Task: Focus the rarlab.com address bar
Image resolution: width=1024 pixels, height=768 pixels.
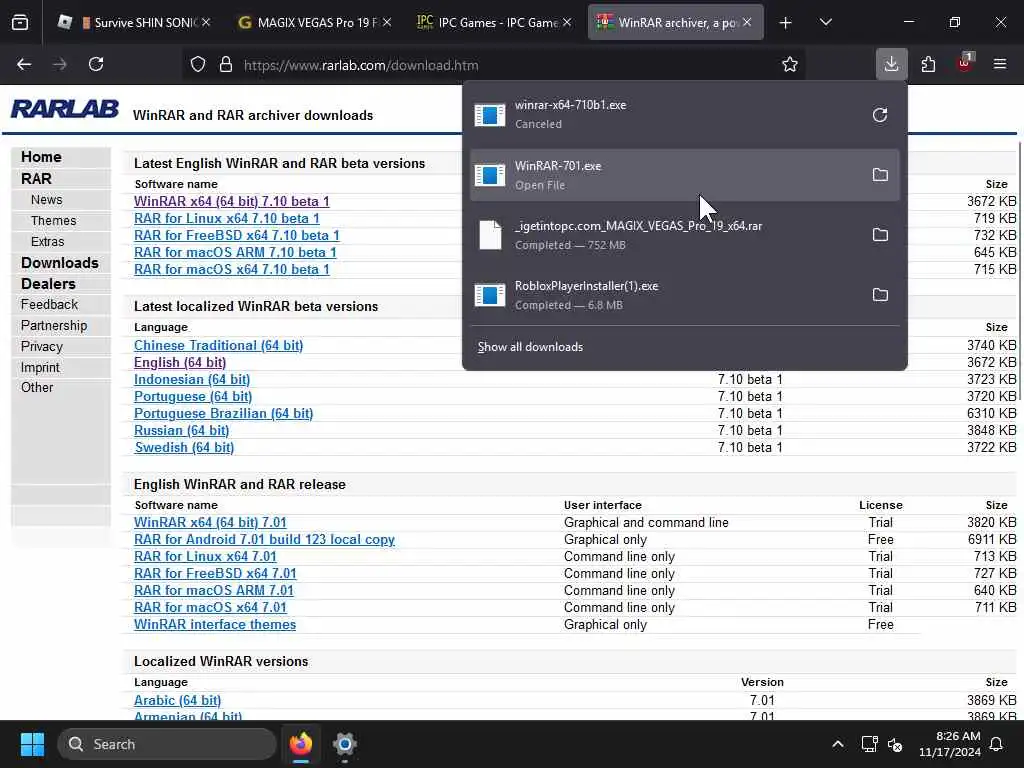Action: pyautogui.click(x=496, y=65)
